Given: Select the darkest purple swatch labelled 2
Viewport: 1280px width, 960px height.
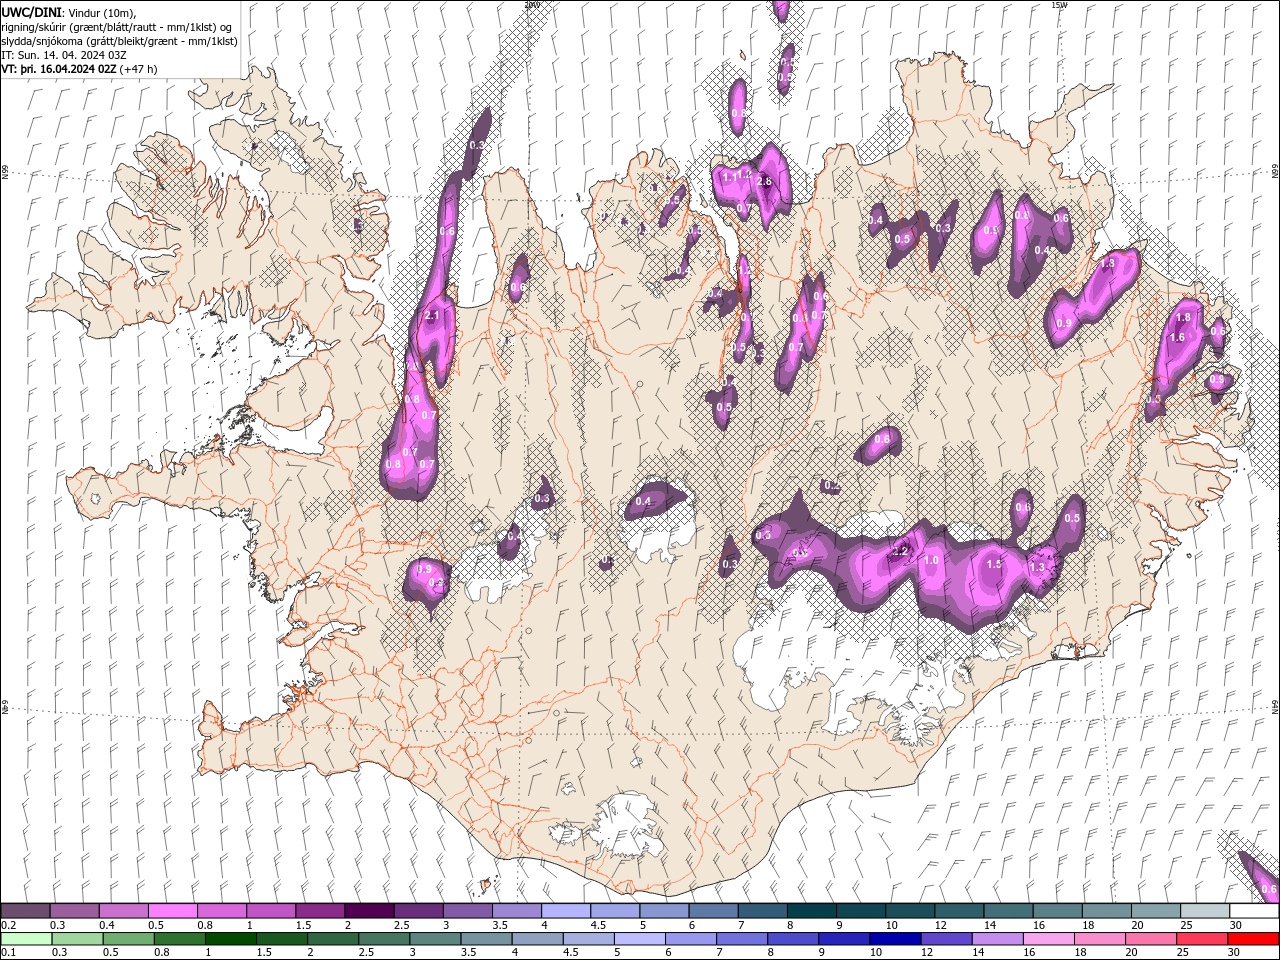Looking at the screenshot, I should click(x=368, y=911).
